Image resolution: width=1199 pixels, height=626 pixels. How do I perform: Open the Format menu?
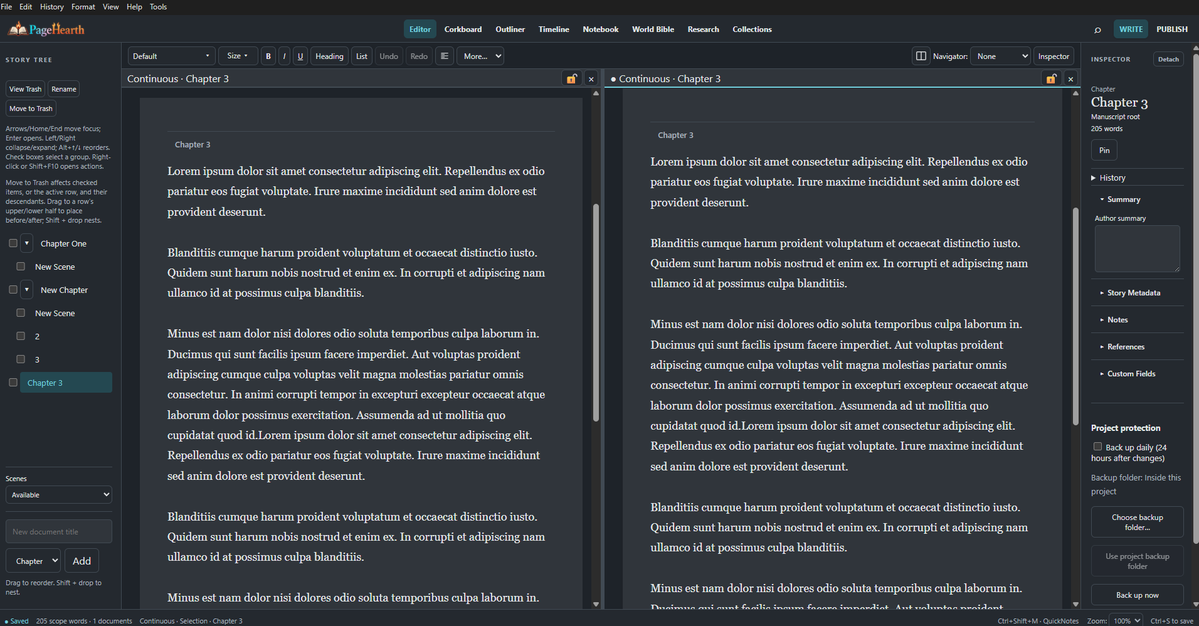[x=83, y=7]
